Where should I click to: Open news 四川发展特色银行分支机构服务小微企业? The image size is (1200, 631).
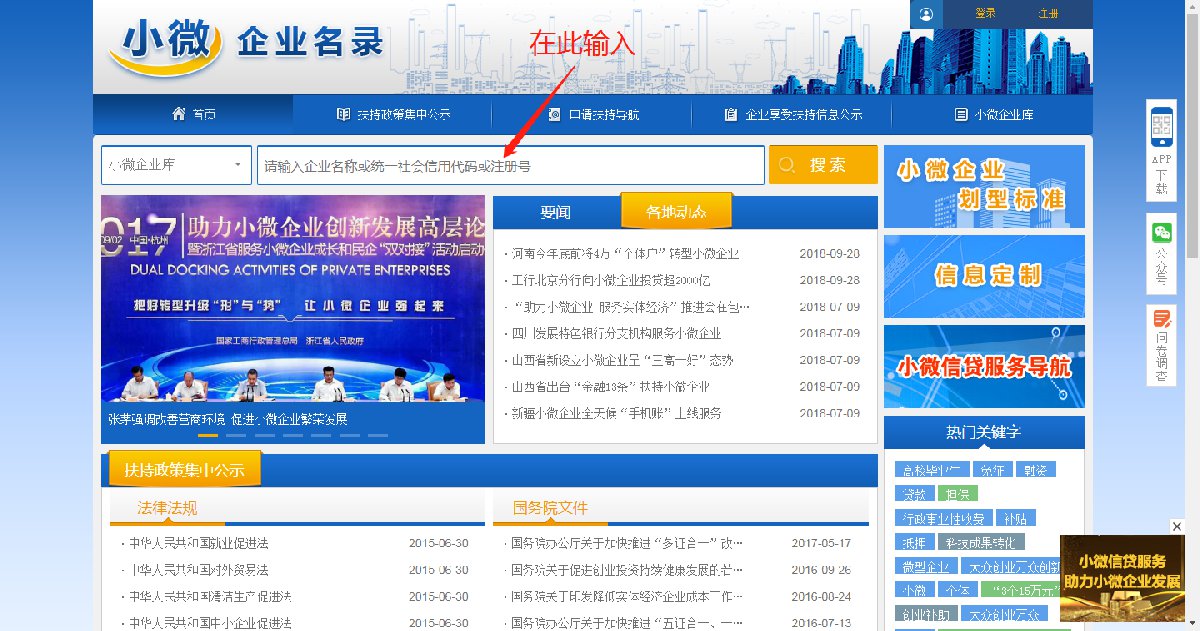(614, 333)
